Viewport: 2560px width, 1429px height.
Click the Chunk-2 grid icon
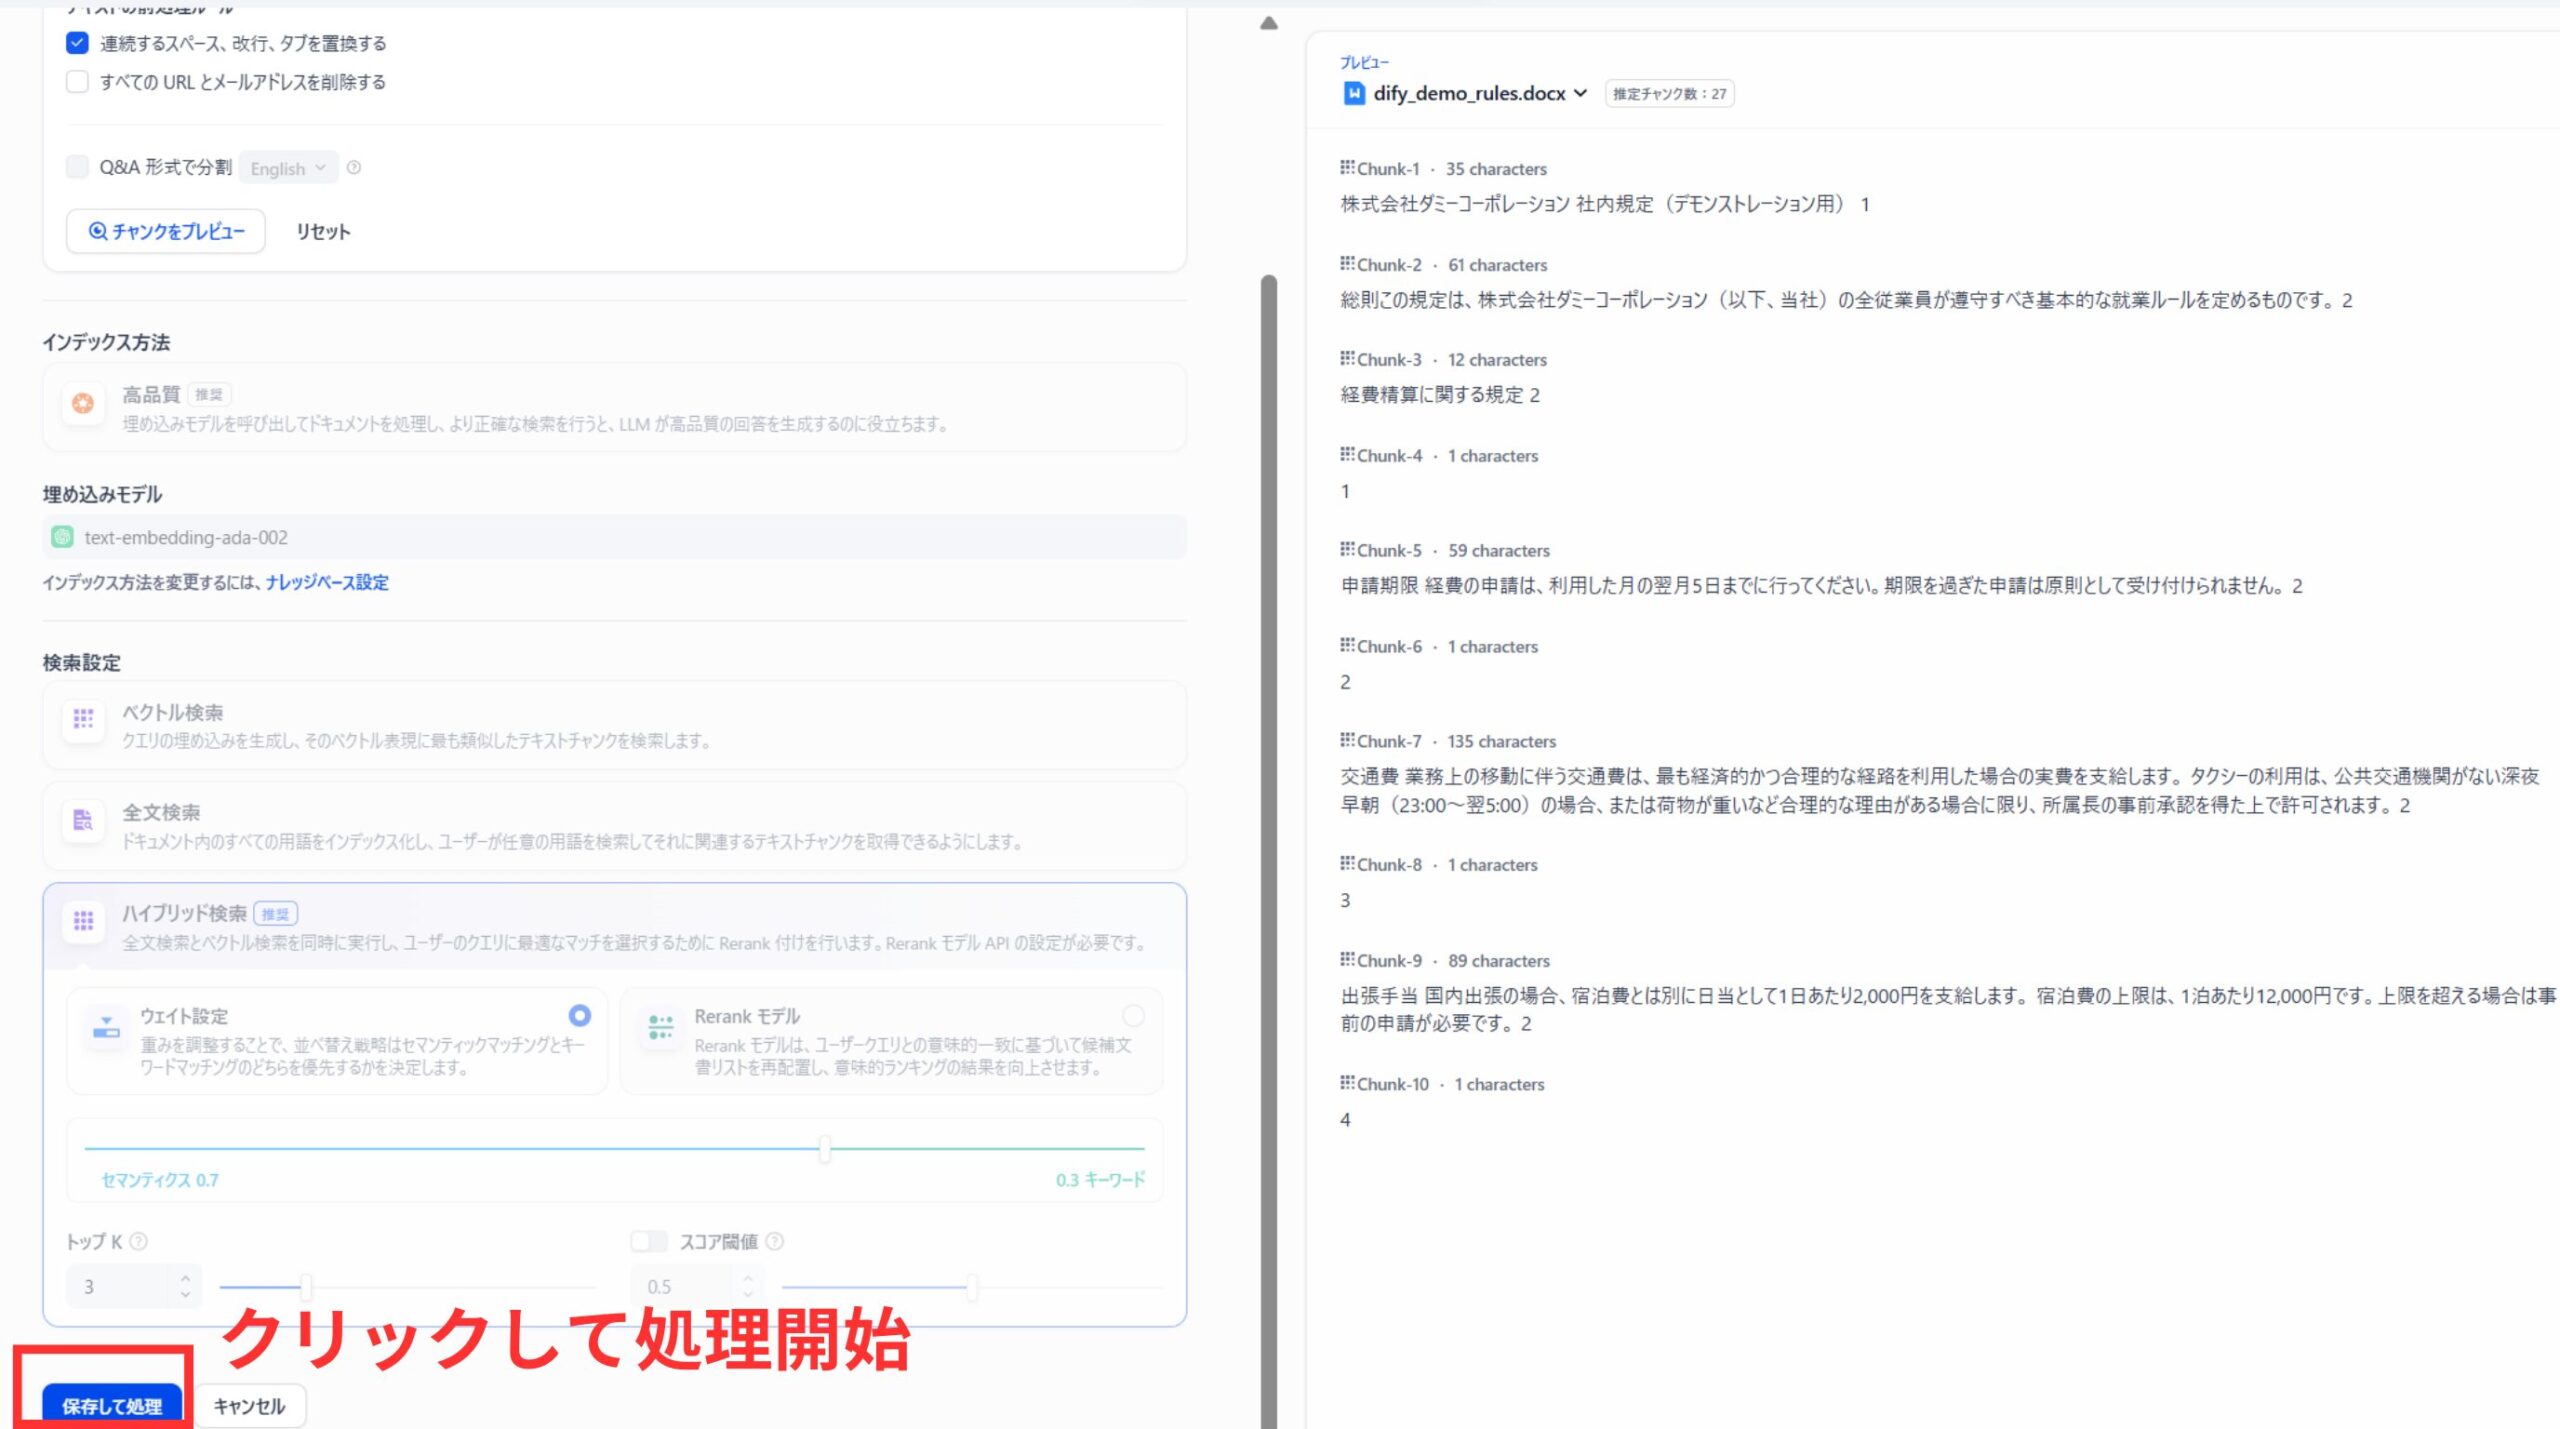point(1347,263)
